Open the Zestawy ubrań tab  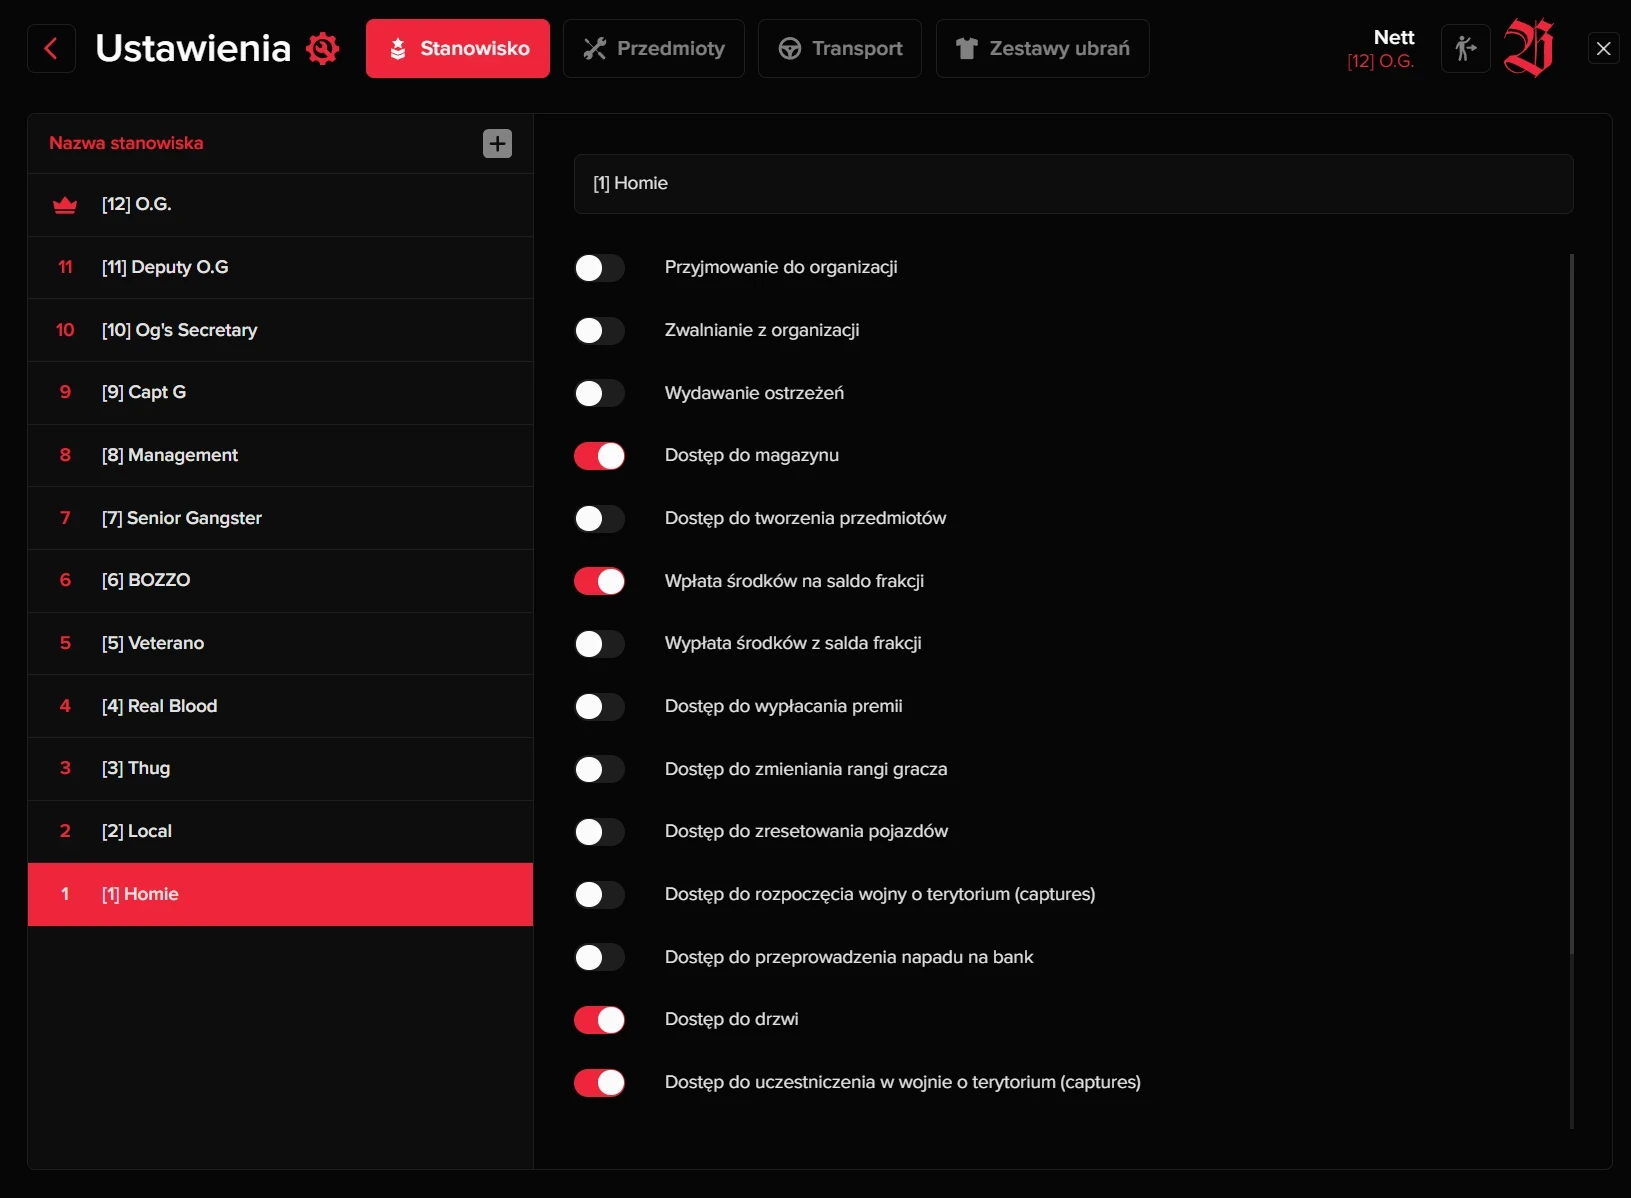1042,48
